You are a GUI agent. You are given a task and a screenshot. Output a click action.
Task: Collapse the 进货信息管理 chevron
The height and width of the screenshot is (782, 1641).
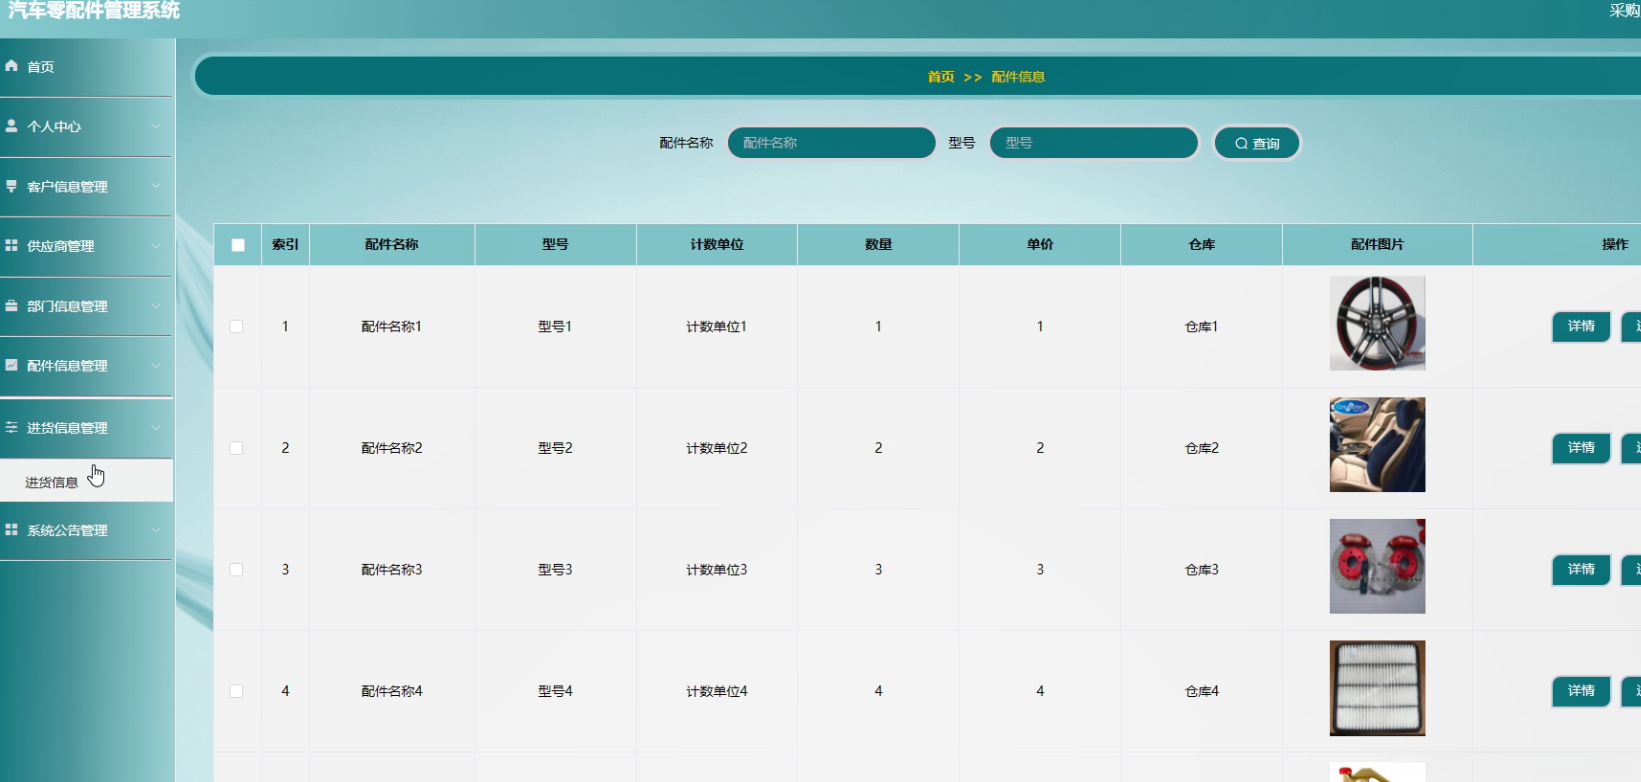(156, 428)
